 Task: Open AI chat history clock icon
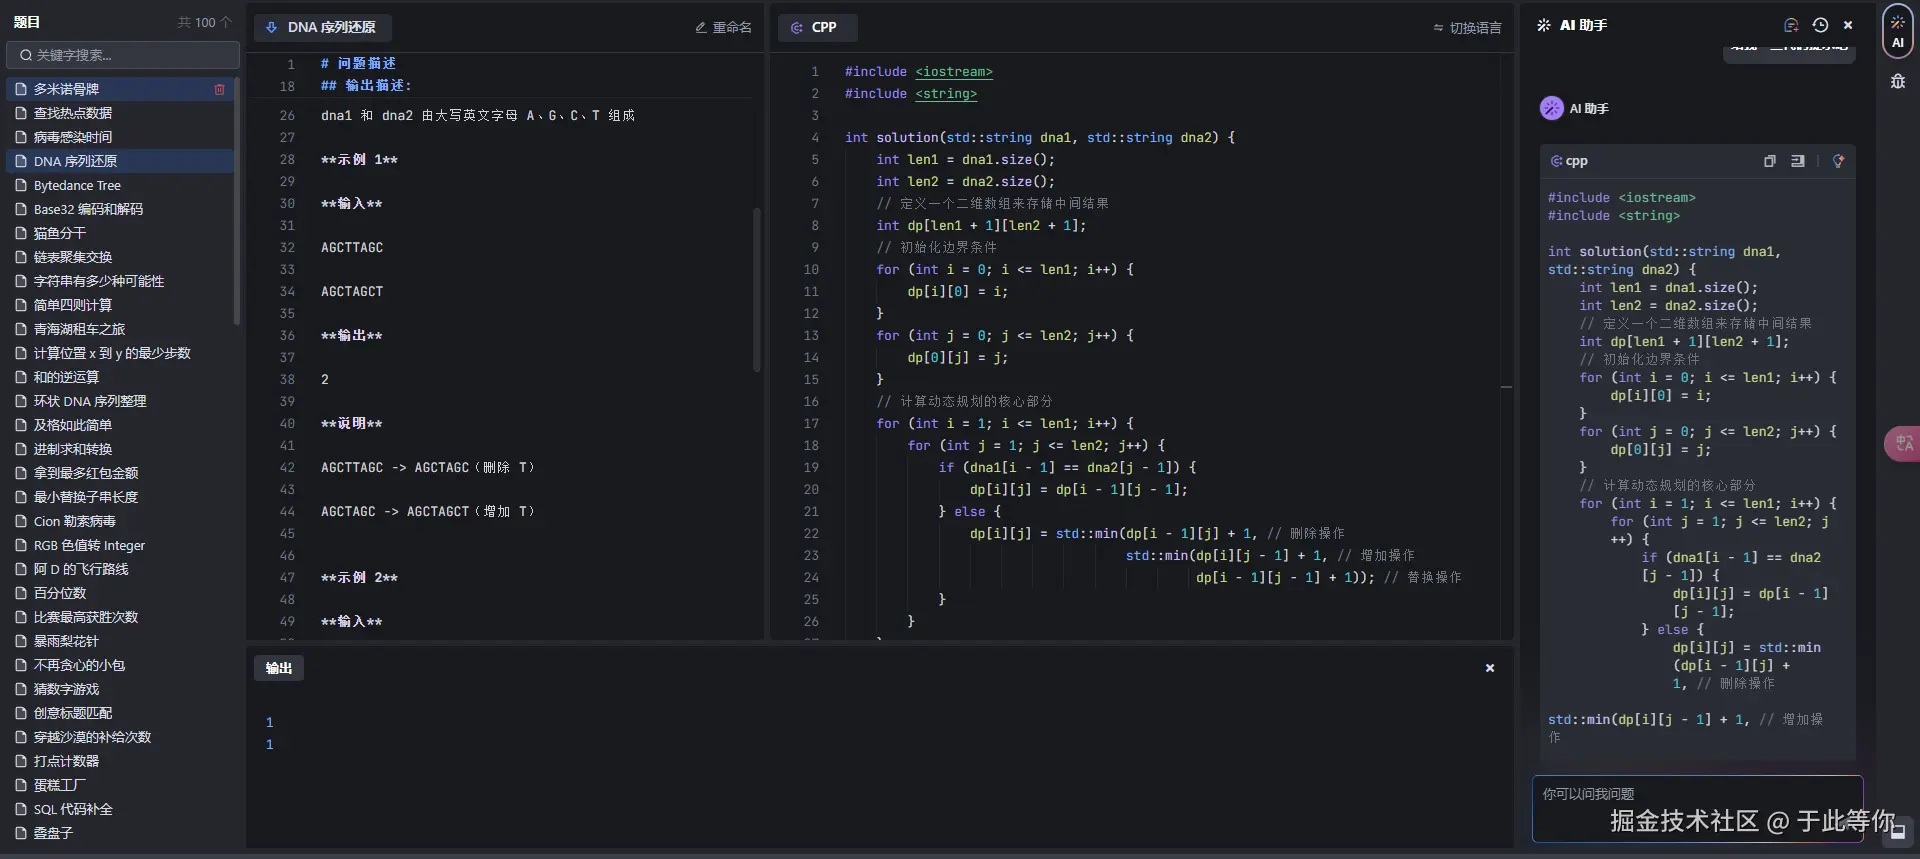1820,25
